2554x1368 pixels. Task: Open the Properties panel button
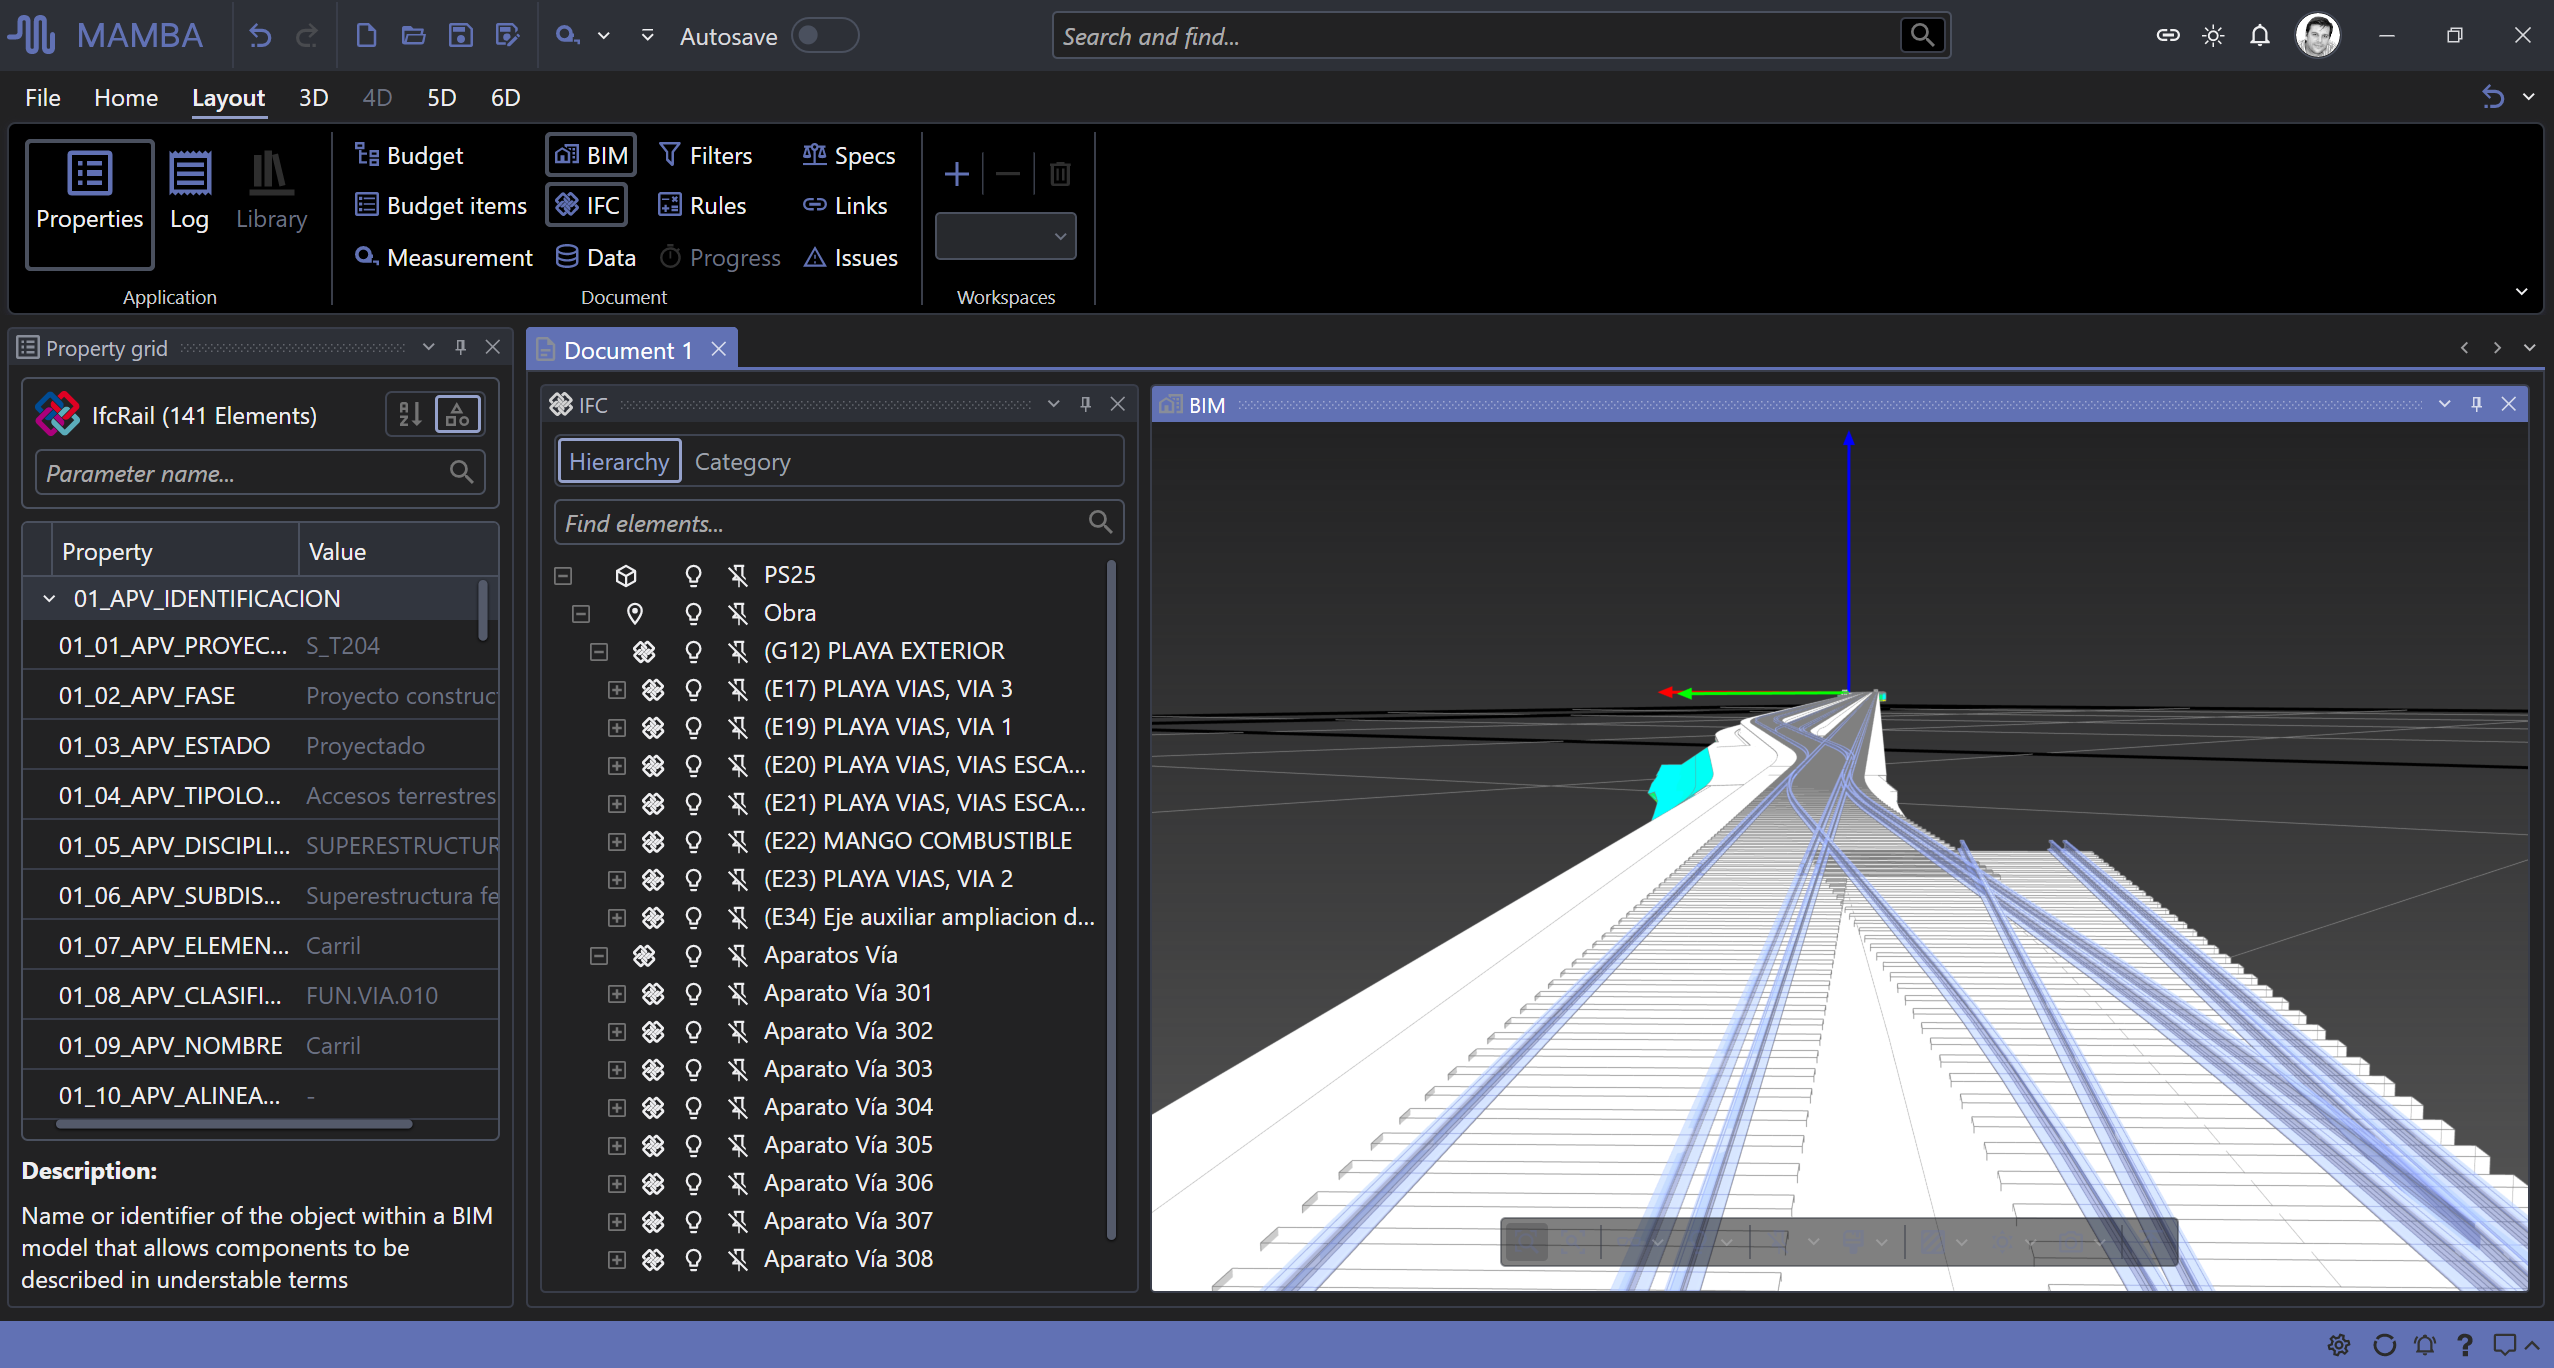pos(89,203)
